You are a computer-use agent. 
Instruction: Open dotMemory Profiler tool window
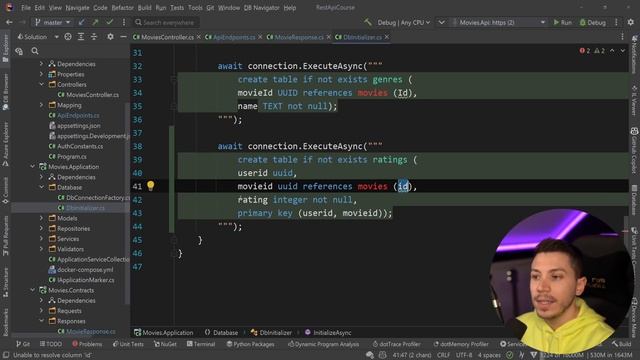tap(461, 344)
